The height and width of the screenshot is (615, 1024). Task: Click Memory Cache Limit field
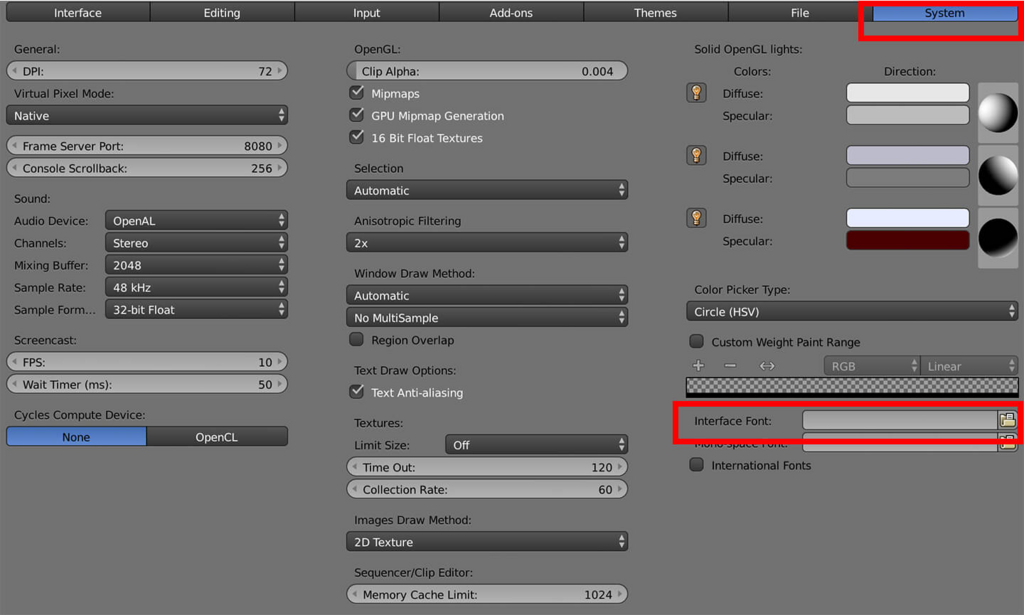tap(487, 594)
